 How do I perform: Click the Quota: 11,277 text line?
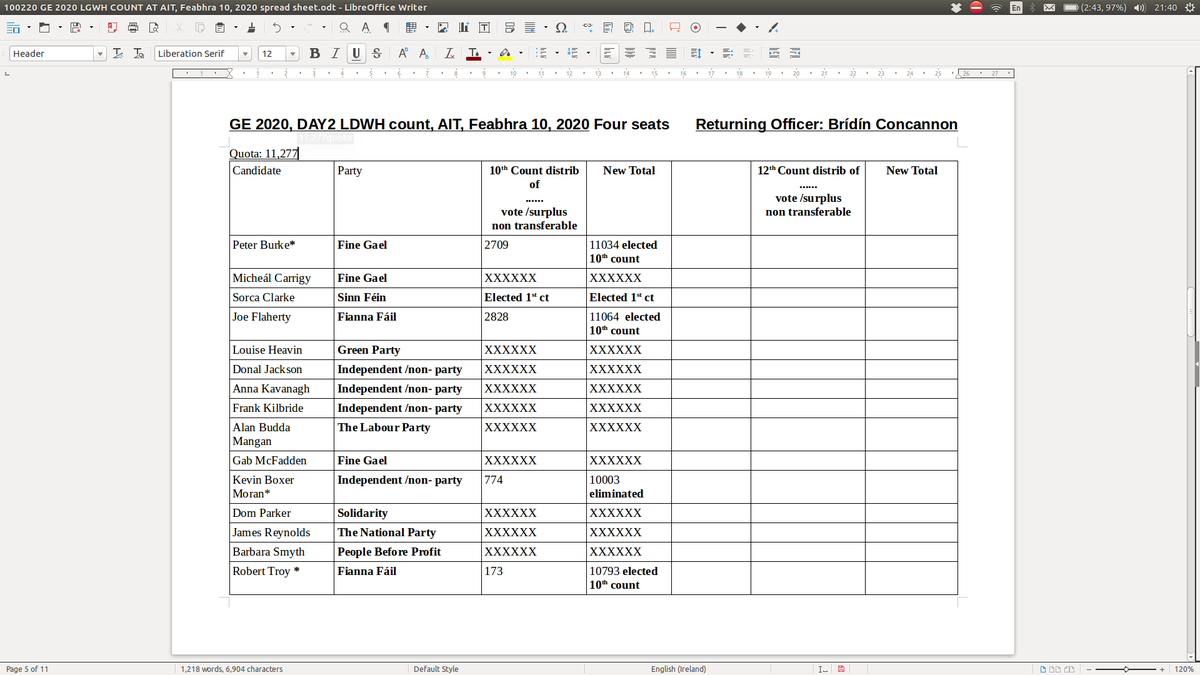pos(265,153)
